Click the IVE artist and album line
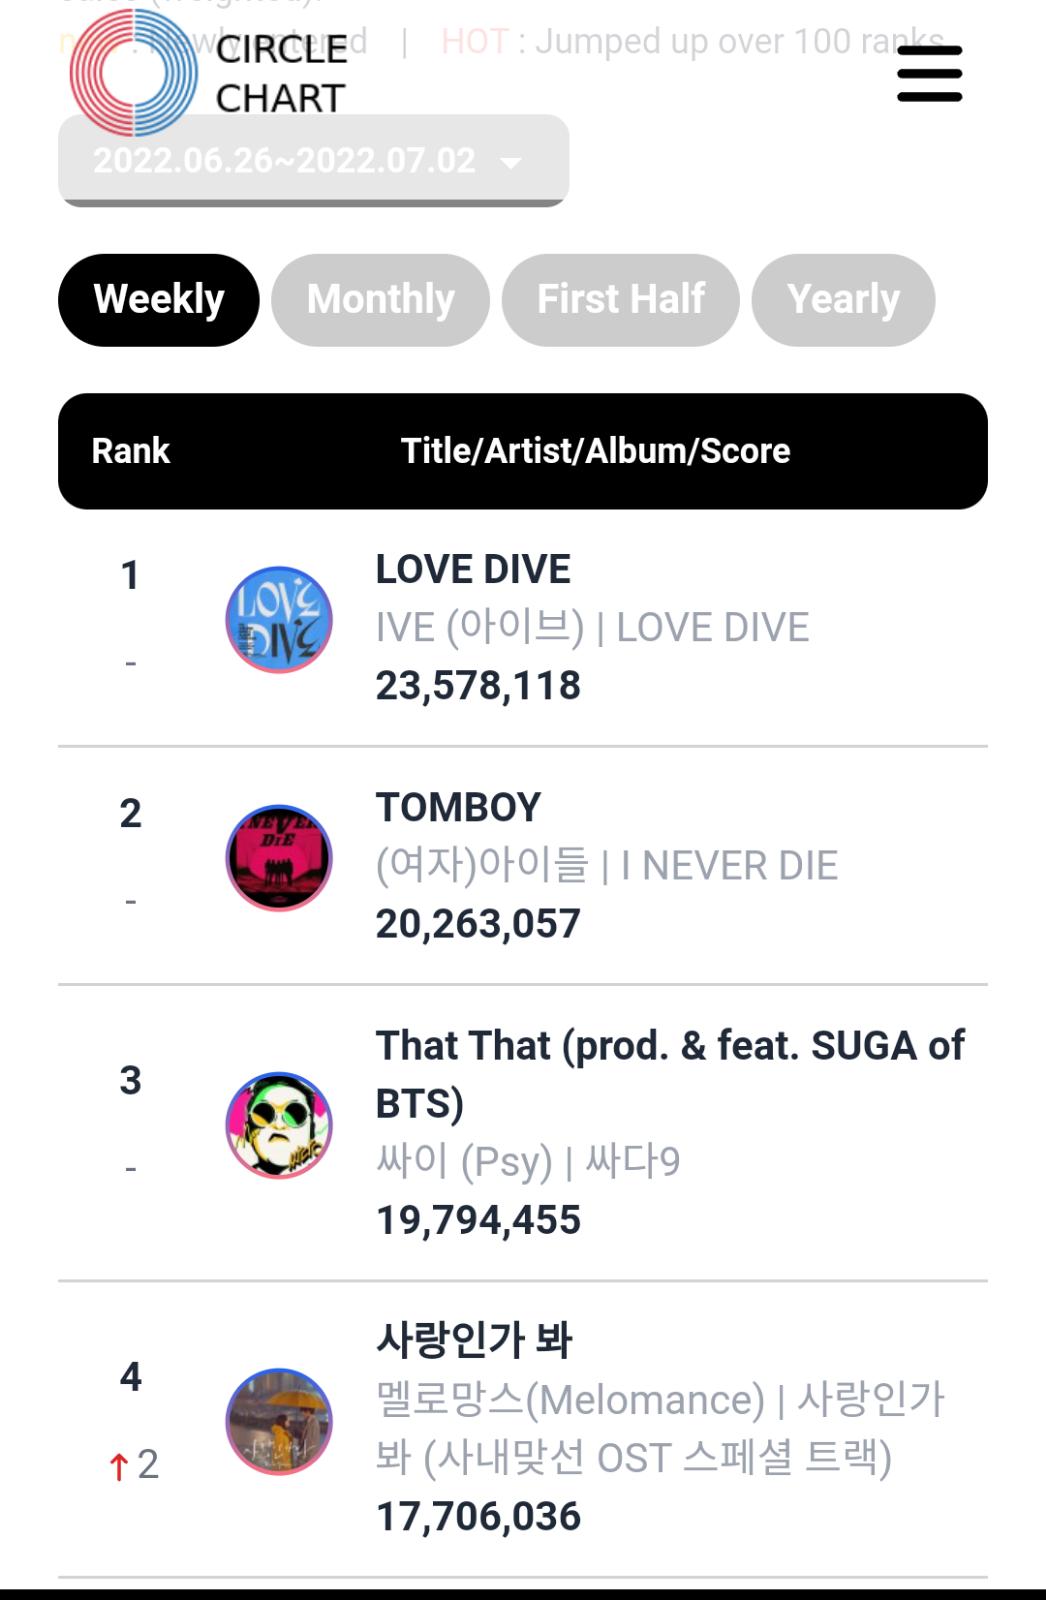 point(592,627)
